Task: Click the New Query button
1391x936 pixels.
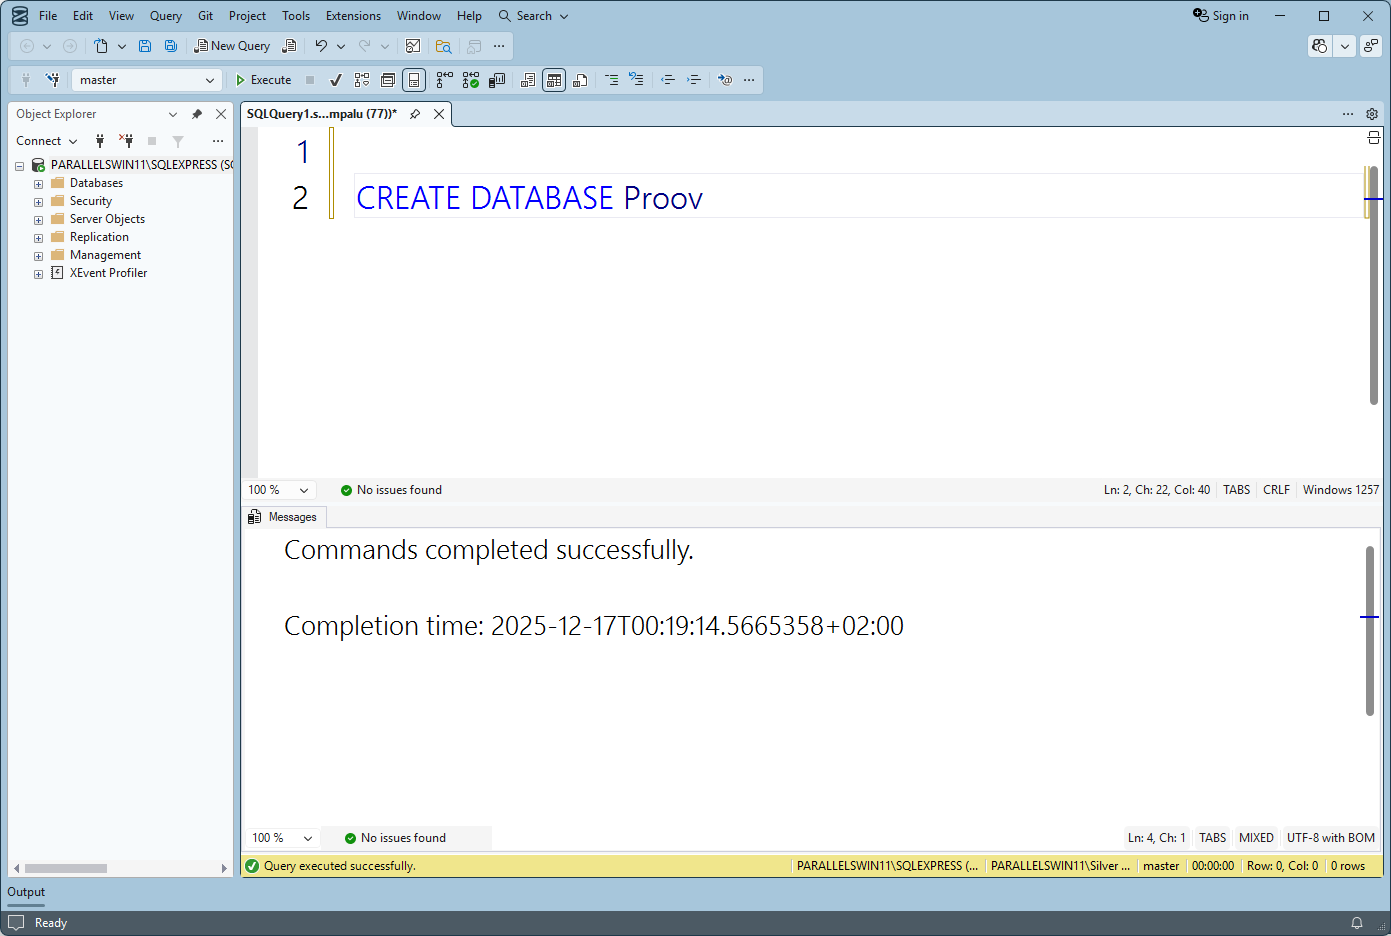Action: coord(232,46)
